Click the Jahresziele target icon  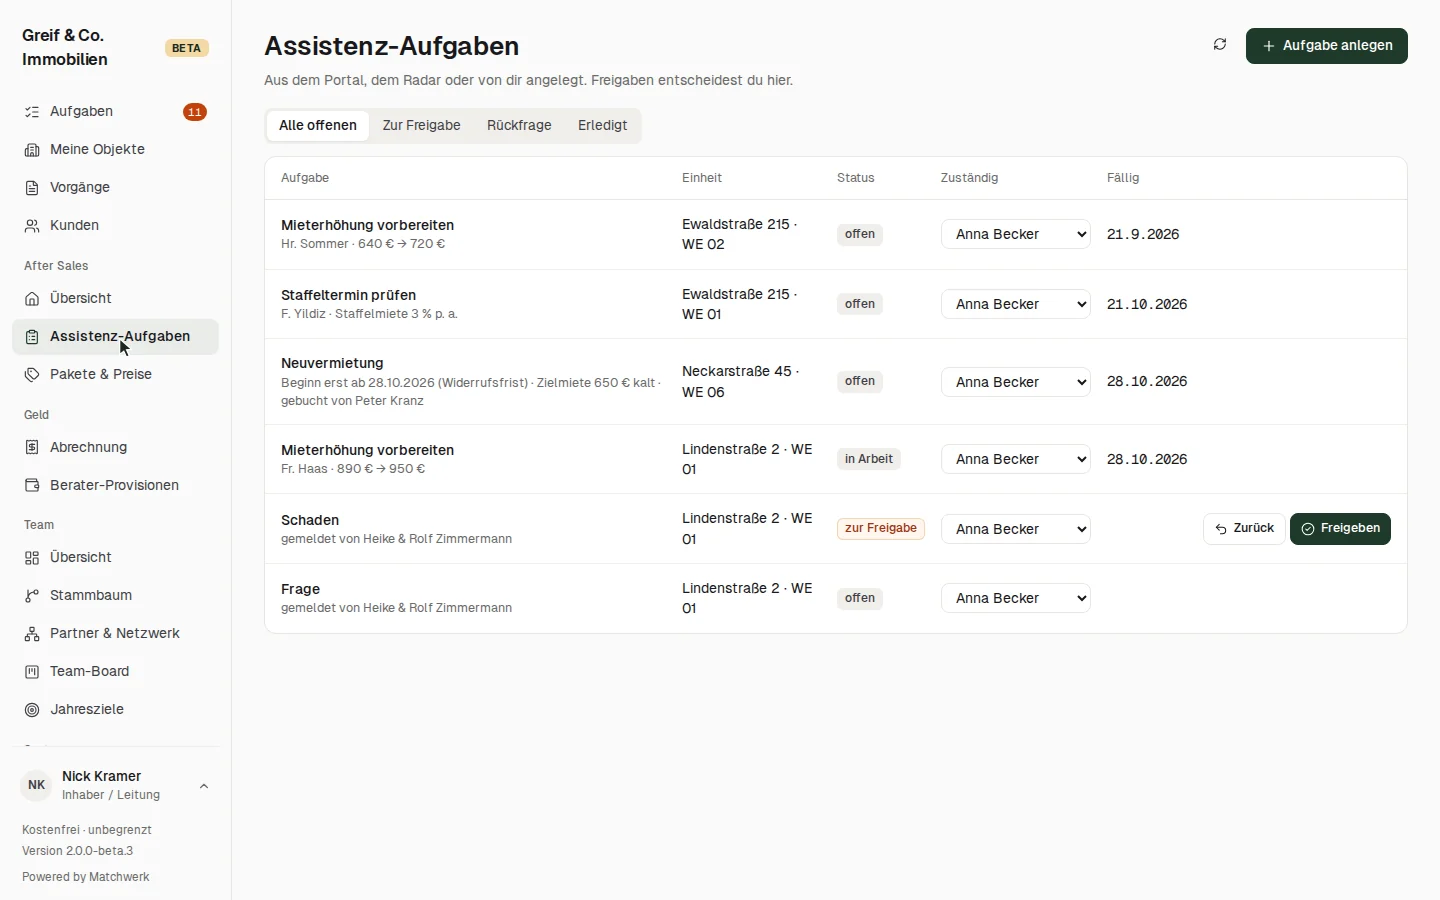point(32,710)
